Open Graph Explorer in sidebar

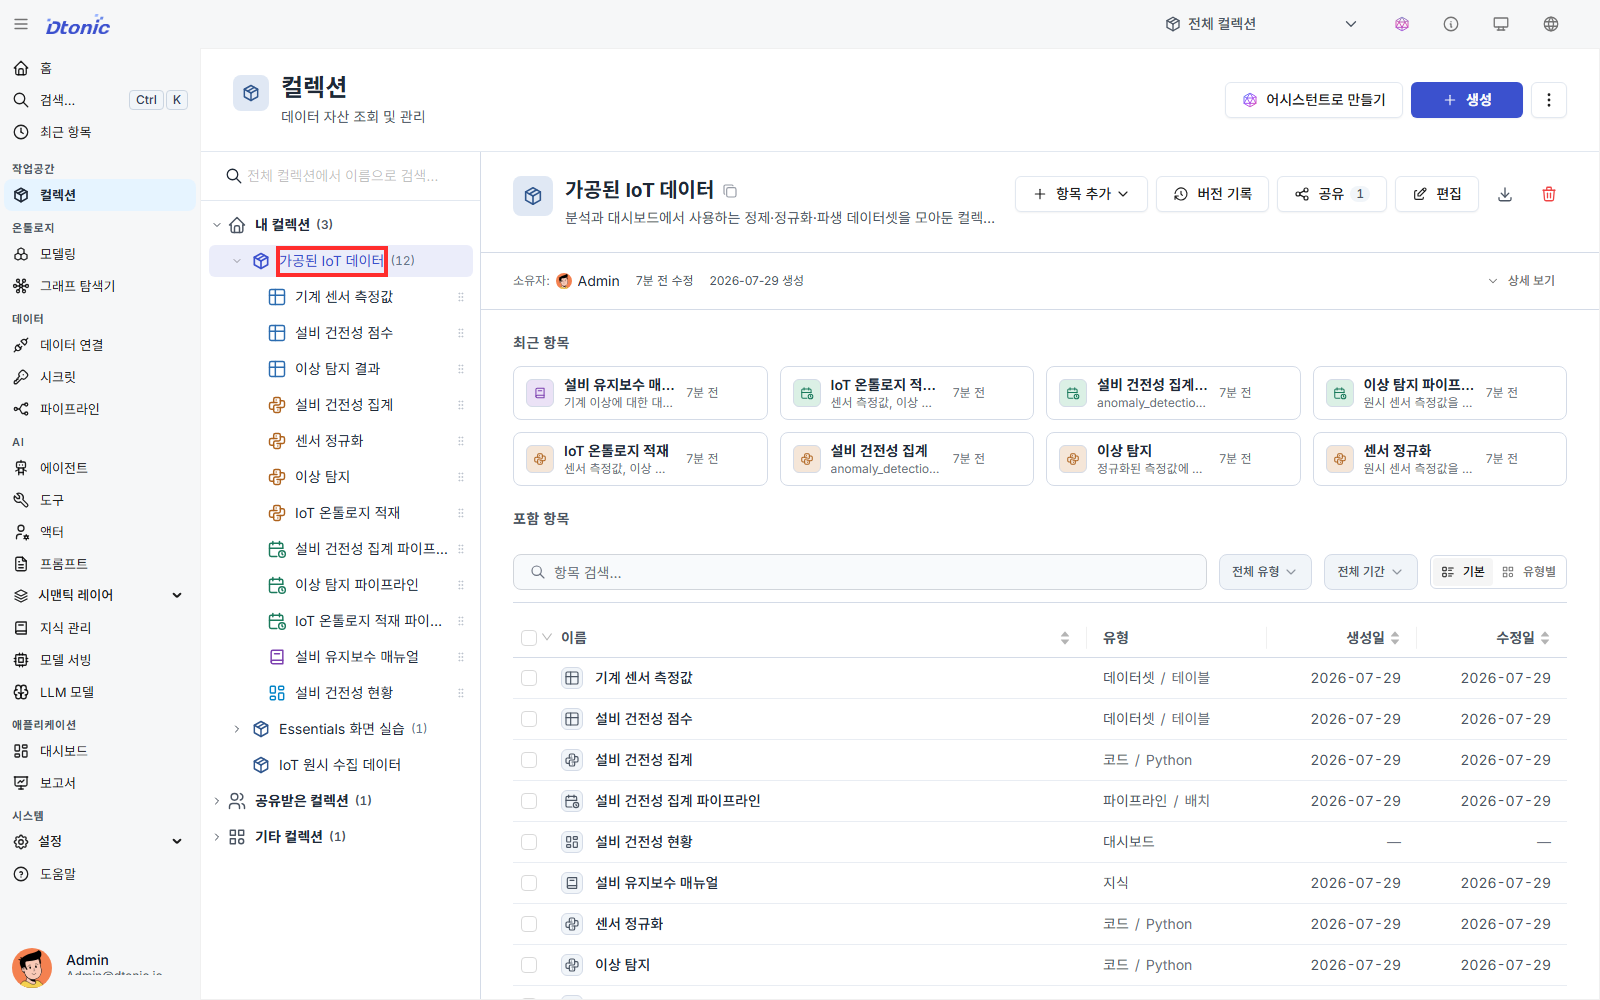point(98,286)
